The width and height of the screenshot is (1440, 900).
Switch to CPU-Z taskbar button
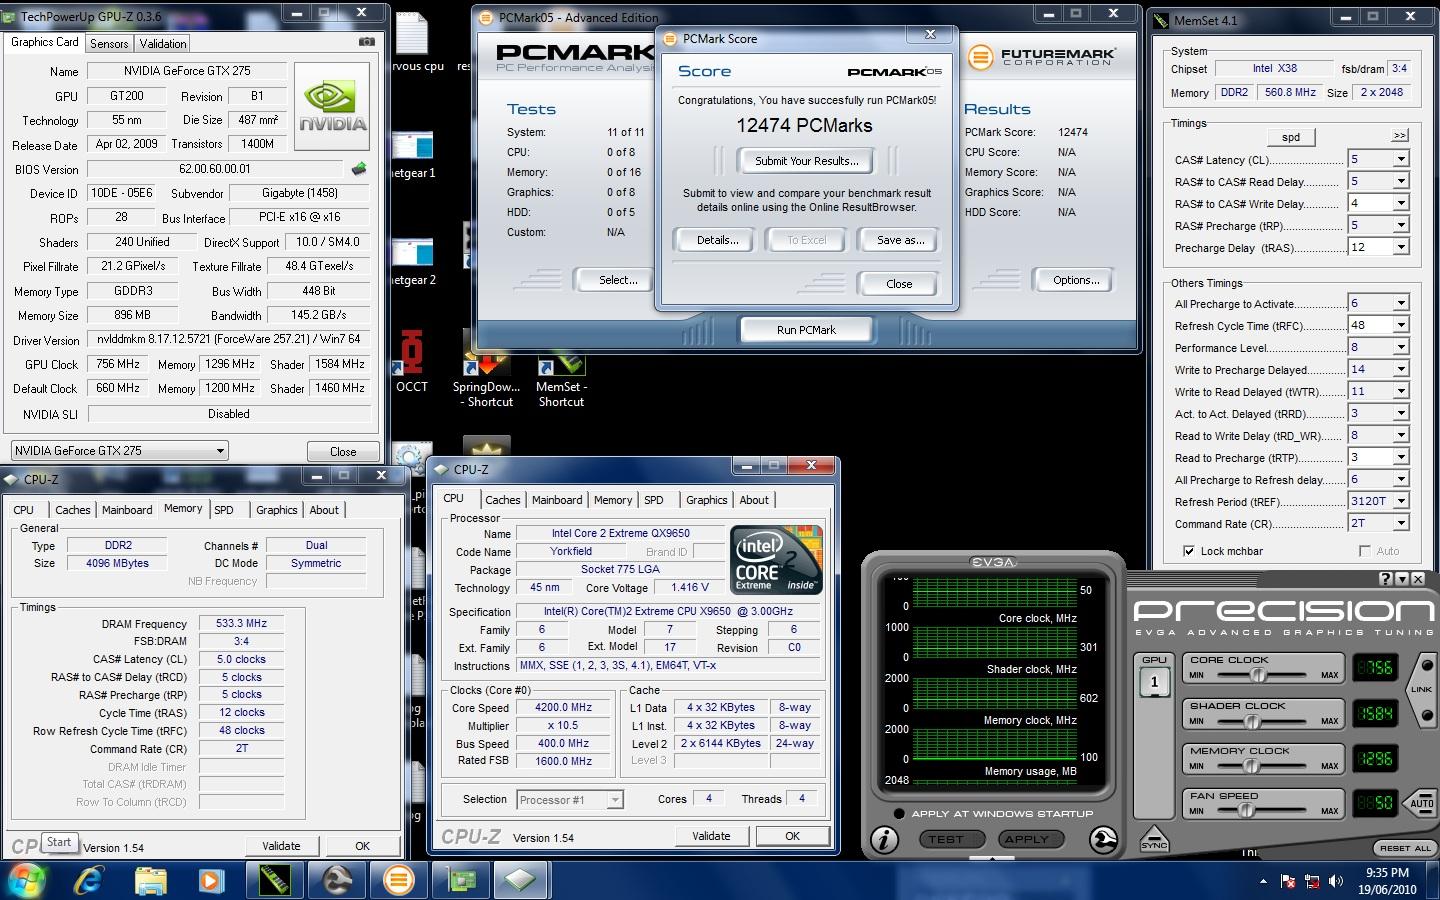pos(521,880)
